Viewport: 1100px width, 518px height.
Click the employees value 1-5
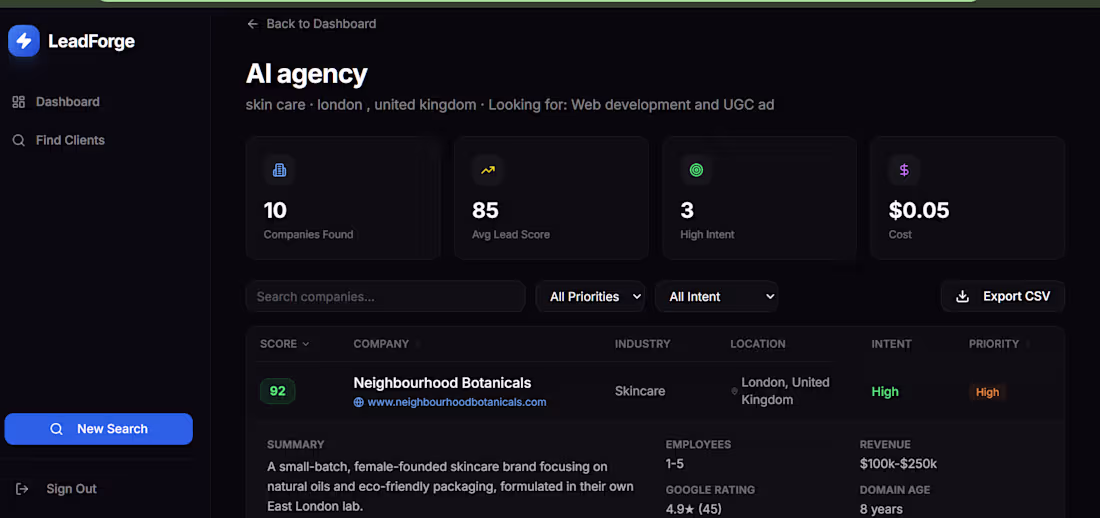pos(675,464)
